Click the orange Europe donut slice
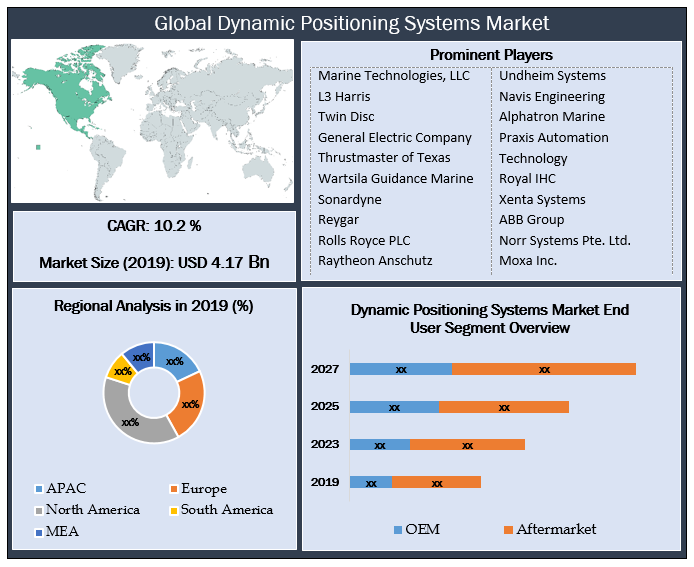This screenshot has width=694, height=567. [x=189, y=405]
